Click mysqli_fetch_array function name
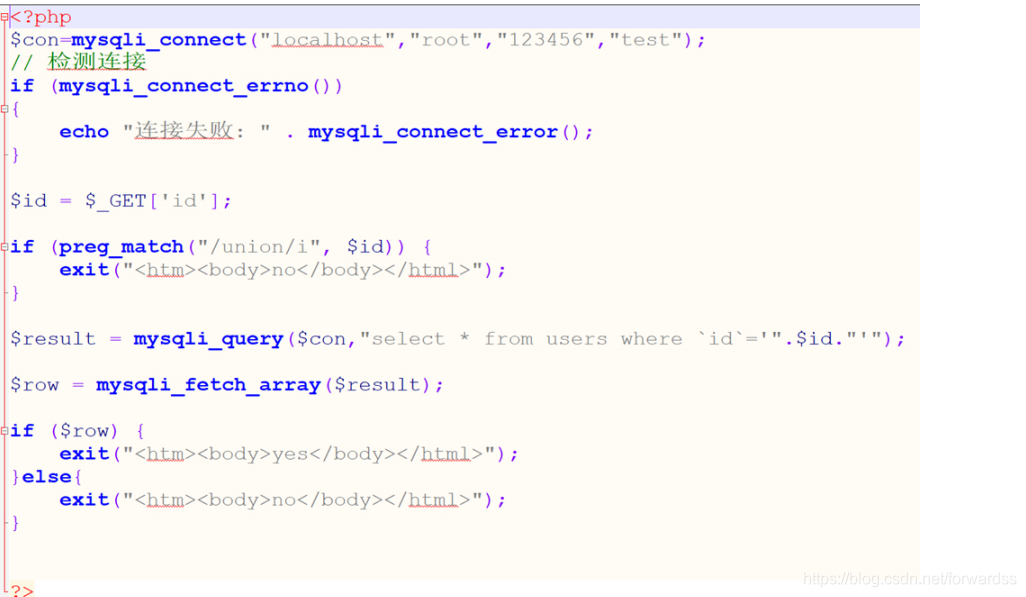This screenshot has height=597, width=1026. pos(208,385)
